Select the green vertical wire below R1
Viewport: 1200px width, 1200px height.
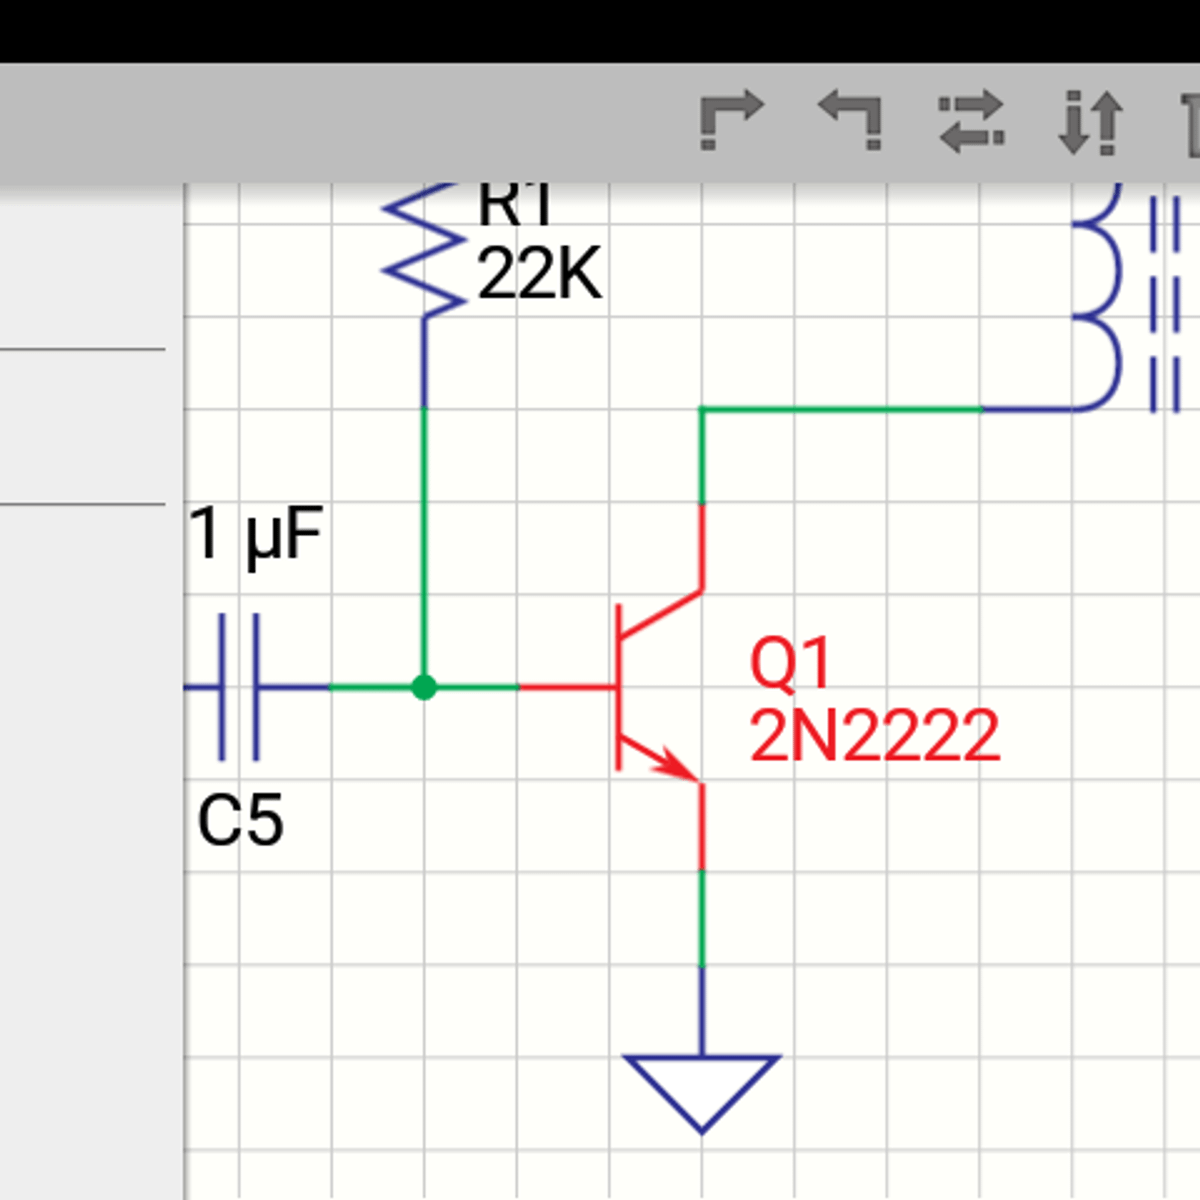[x=424, y=540]
